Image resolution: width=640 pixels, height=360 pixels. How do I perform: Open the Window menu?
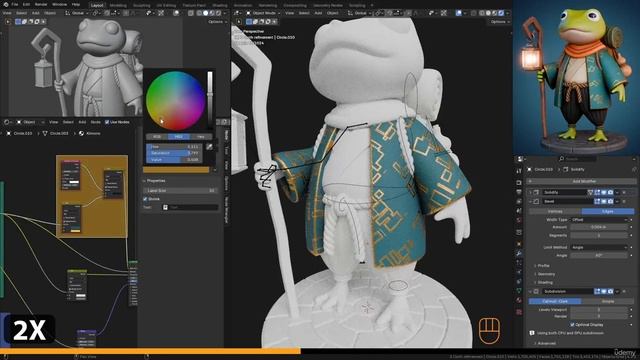tap(60, 4)
